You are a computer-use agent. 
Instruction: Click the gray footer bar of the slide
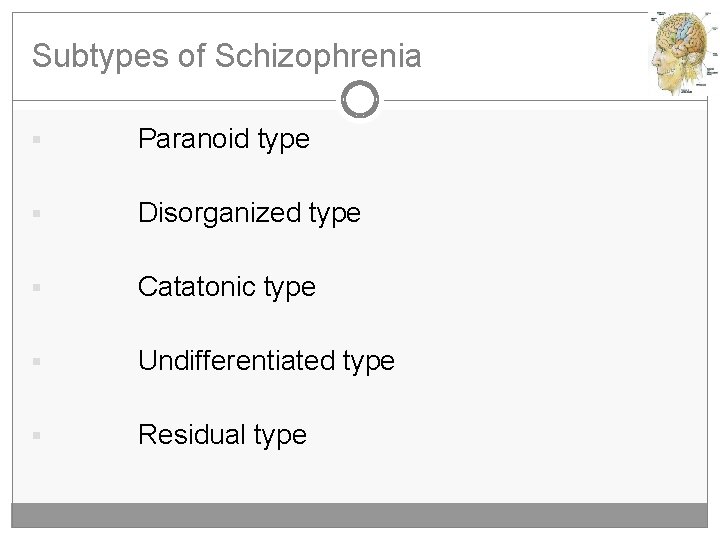click(x=360, y=516)
